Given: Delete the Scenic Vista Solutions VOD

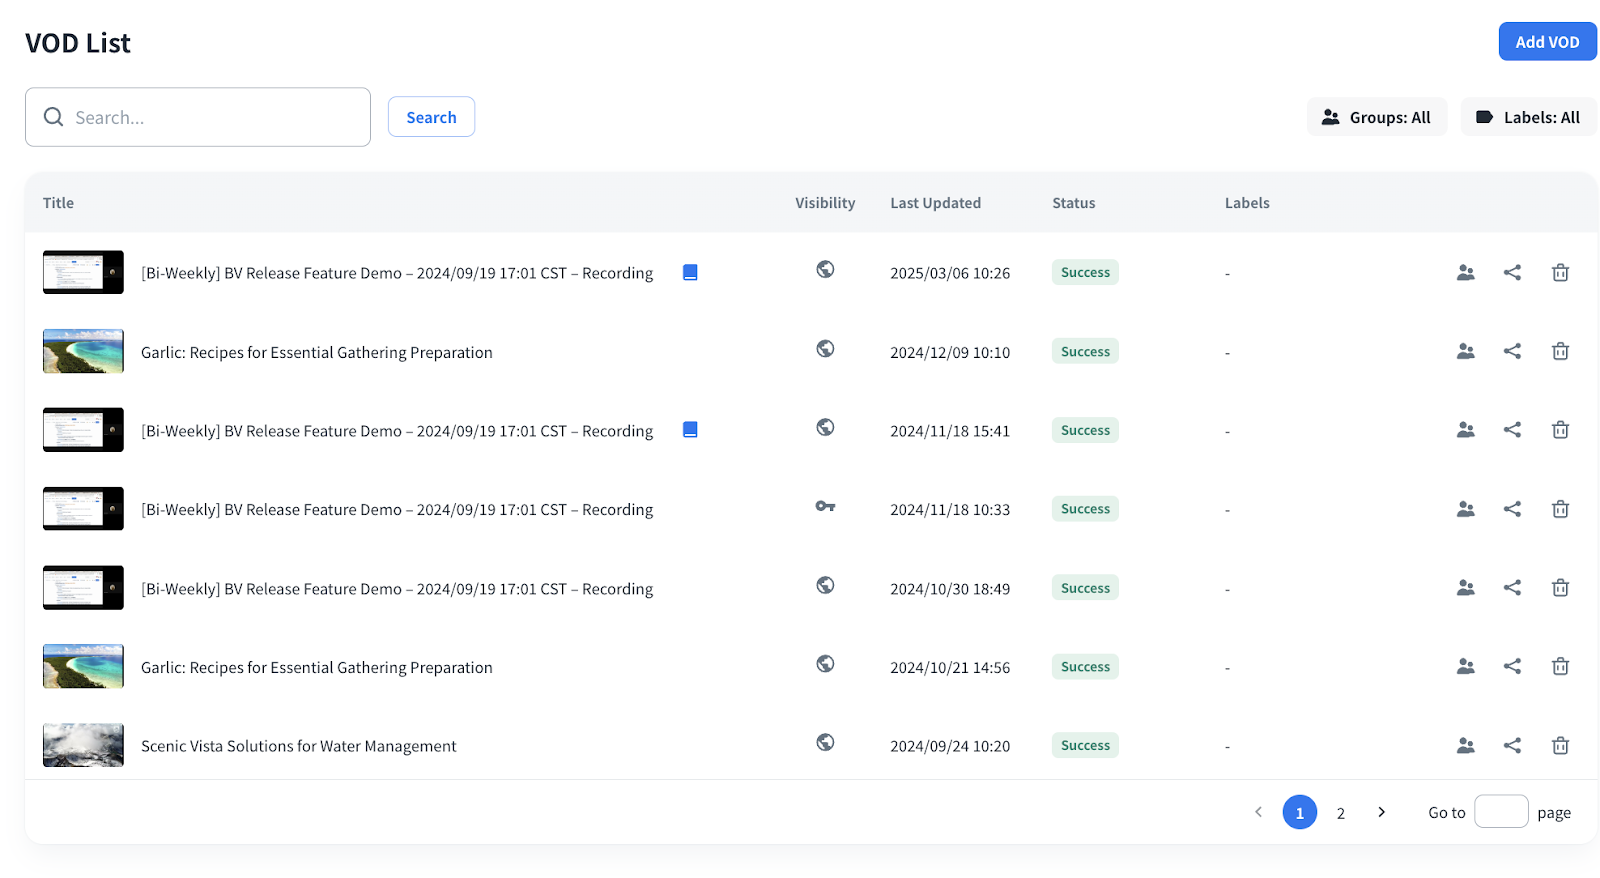Looking at the screenshot, I should pos(1559,746).
